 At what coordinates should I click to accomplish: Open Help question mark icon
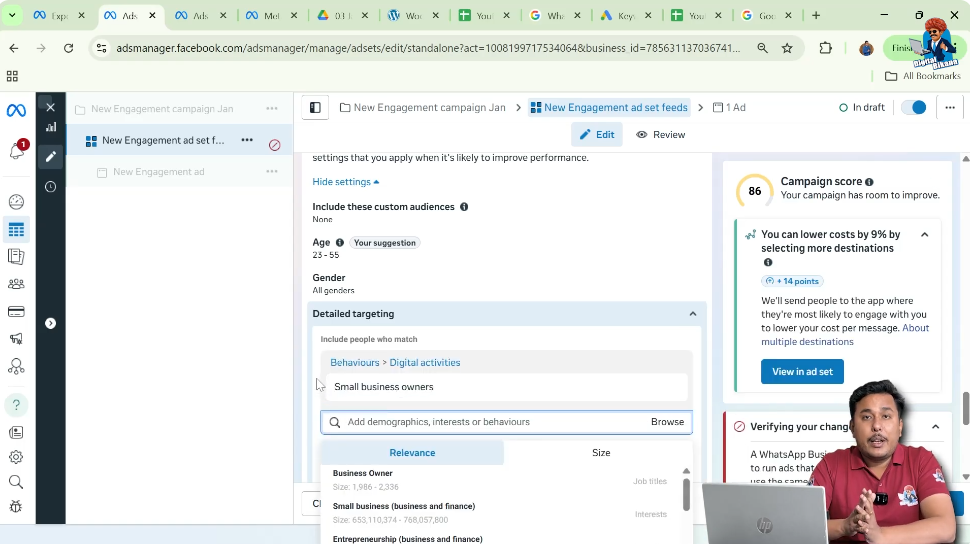click(16, 405)
